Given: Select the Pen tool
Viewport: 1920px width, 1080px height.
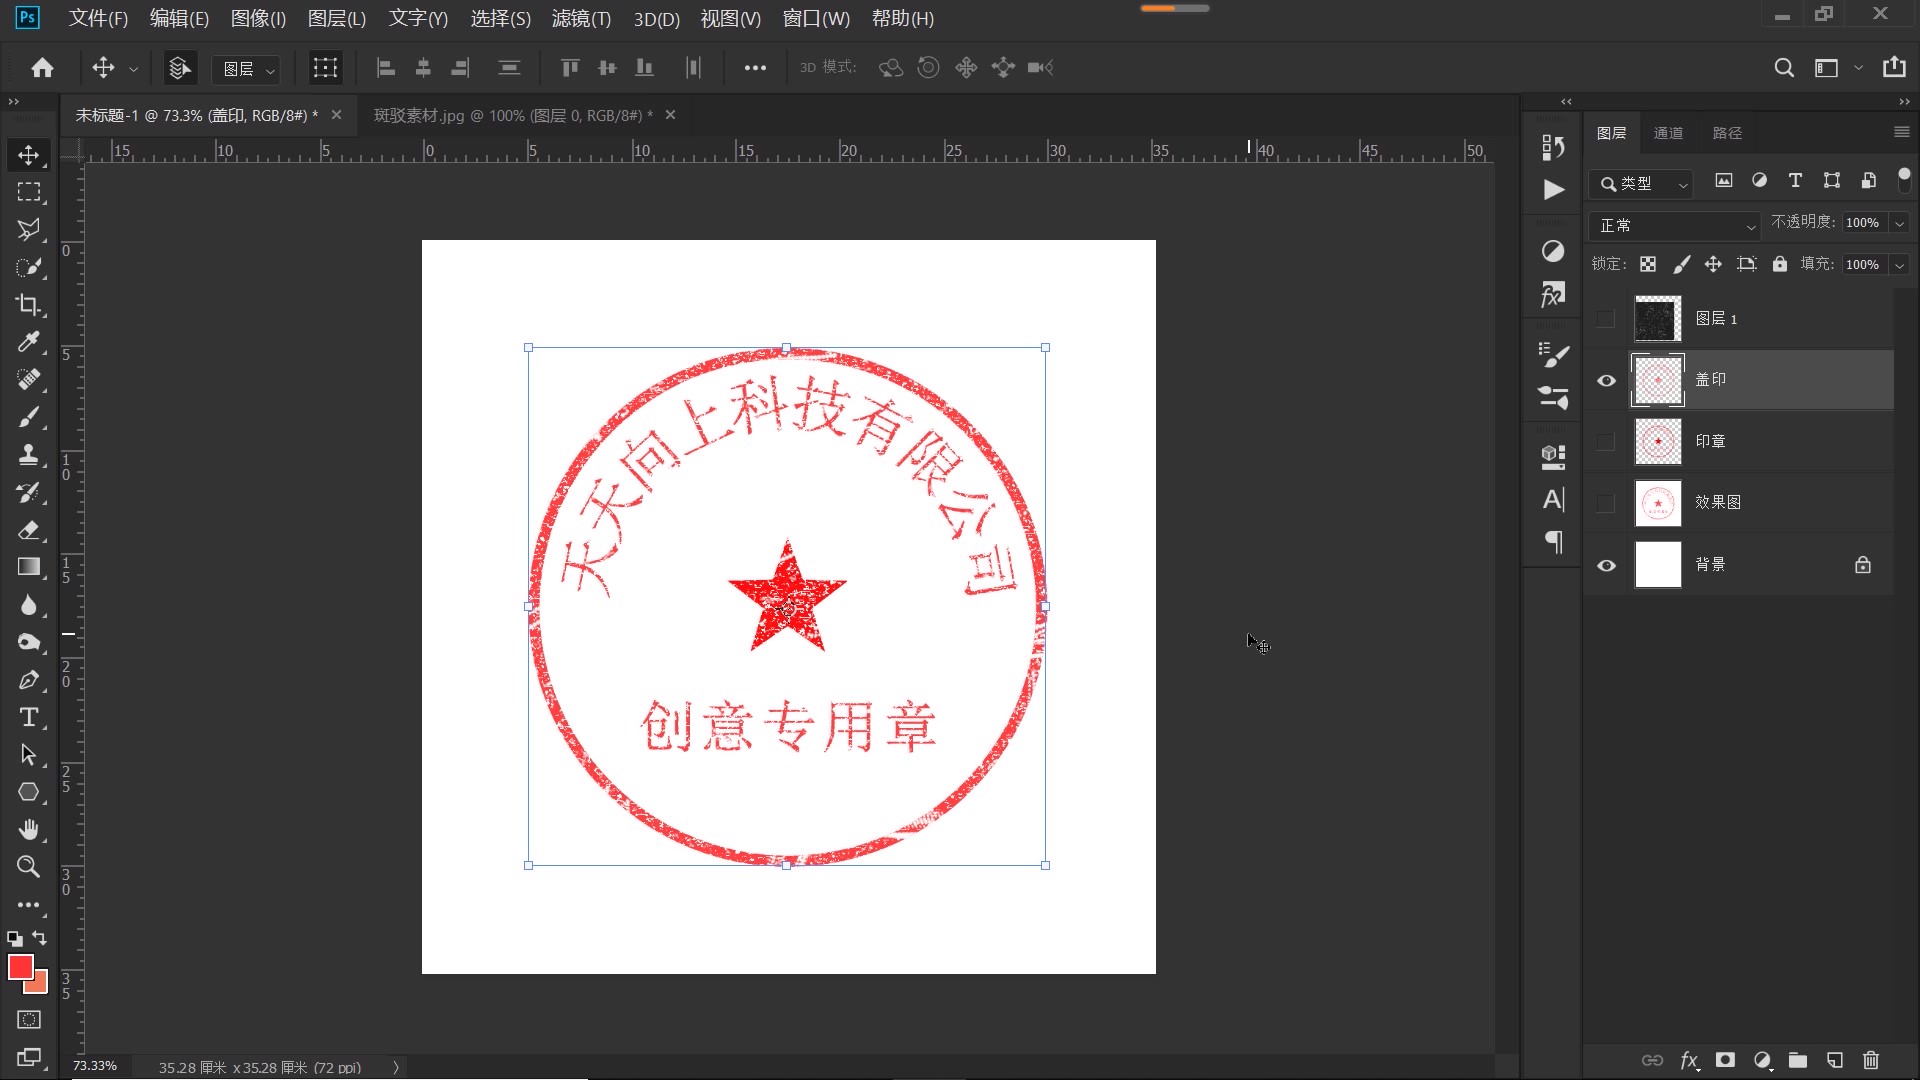Looking at the screenshot, I should [x=29, y=680].
